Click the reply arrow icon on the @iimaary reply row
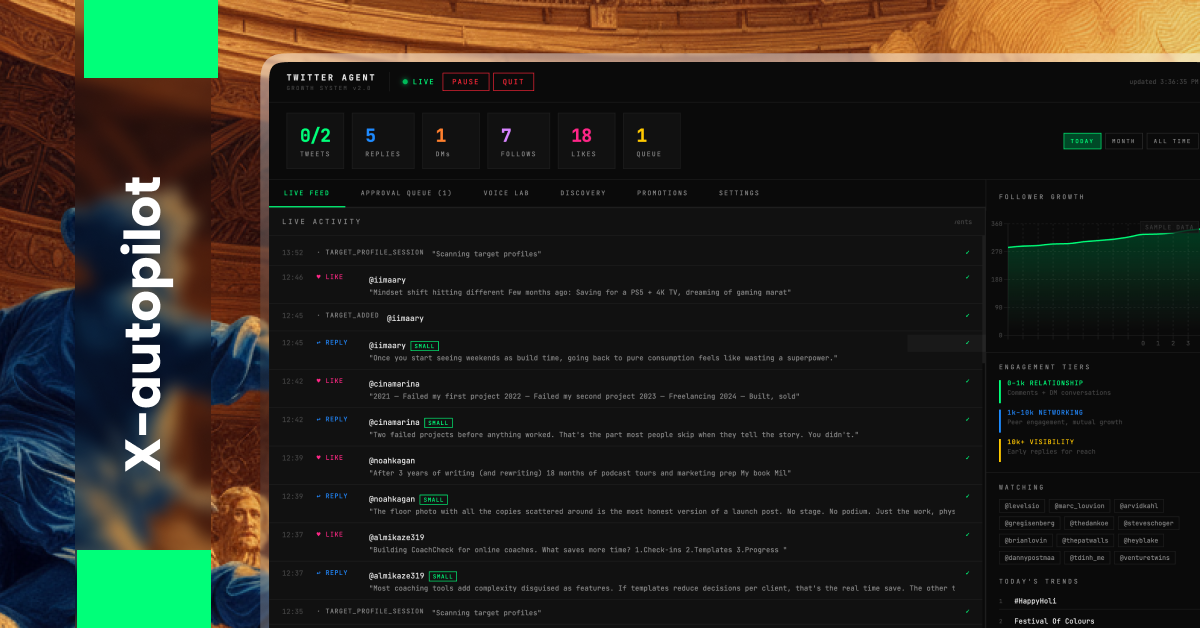The height and width of the screenshot is (628, 1200). [x=319, y=343]
